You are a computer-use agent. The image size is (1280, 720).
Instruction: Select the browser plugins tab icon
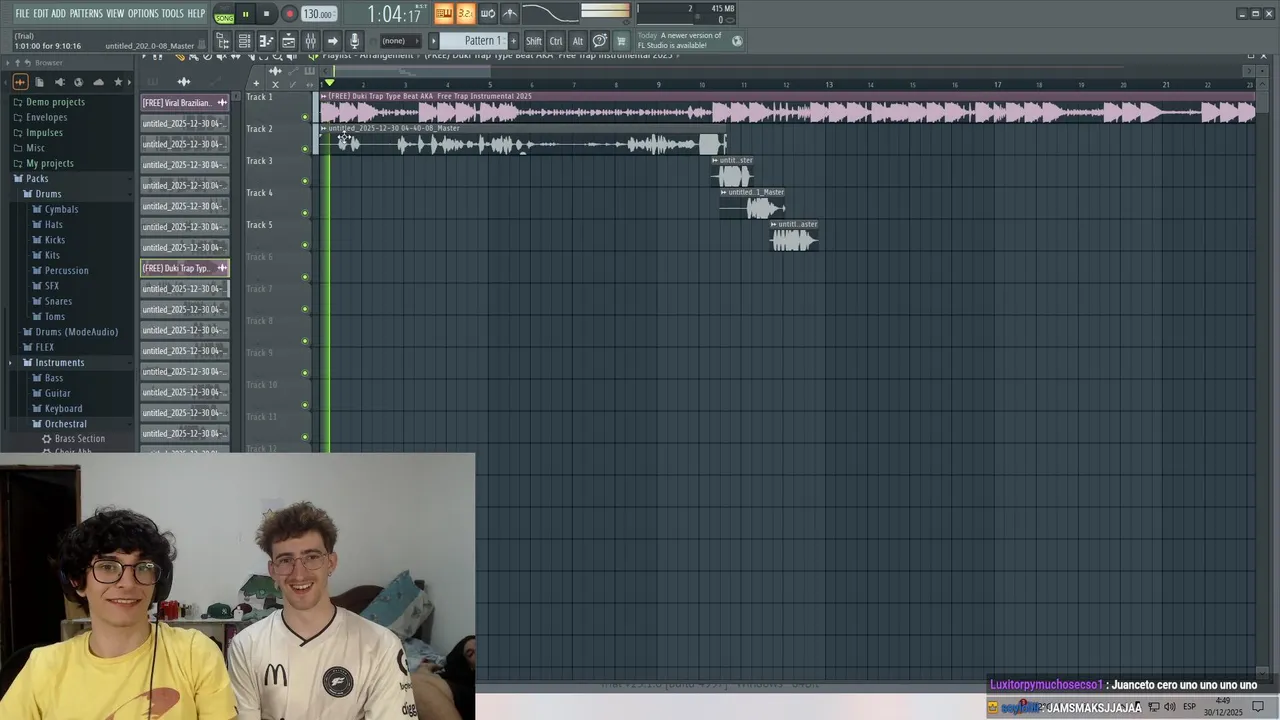tap(59, 82)
